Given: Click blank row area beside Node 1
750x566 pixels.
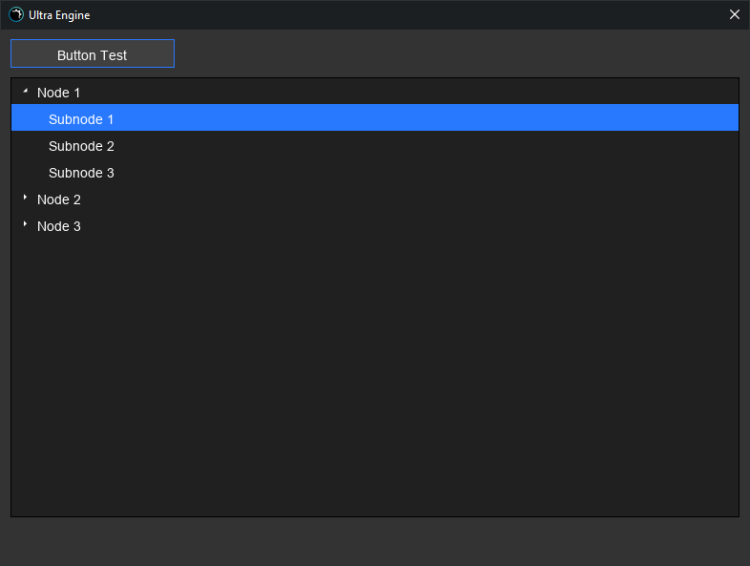Looking at the screenshot, I should (400, 93).
